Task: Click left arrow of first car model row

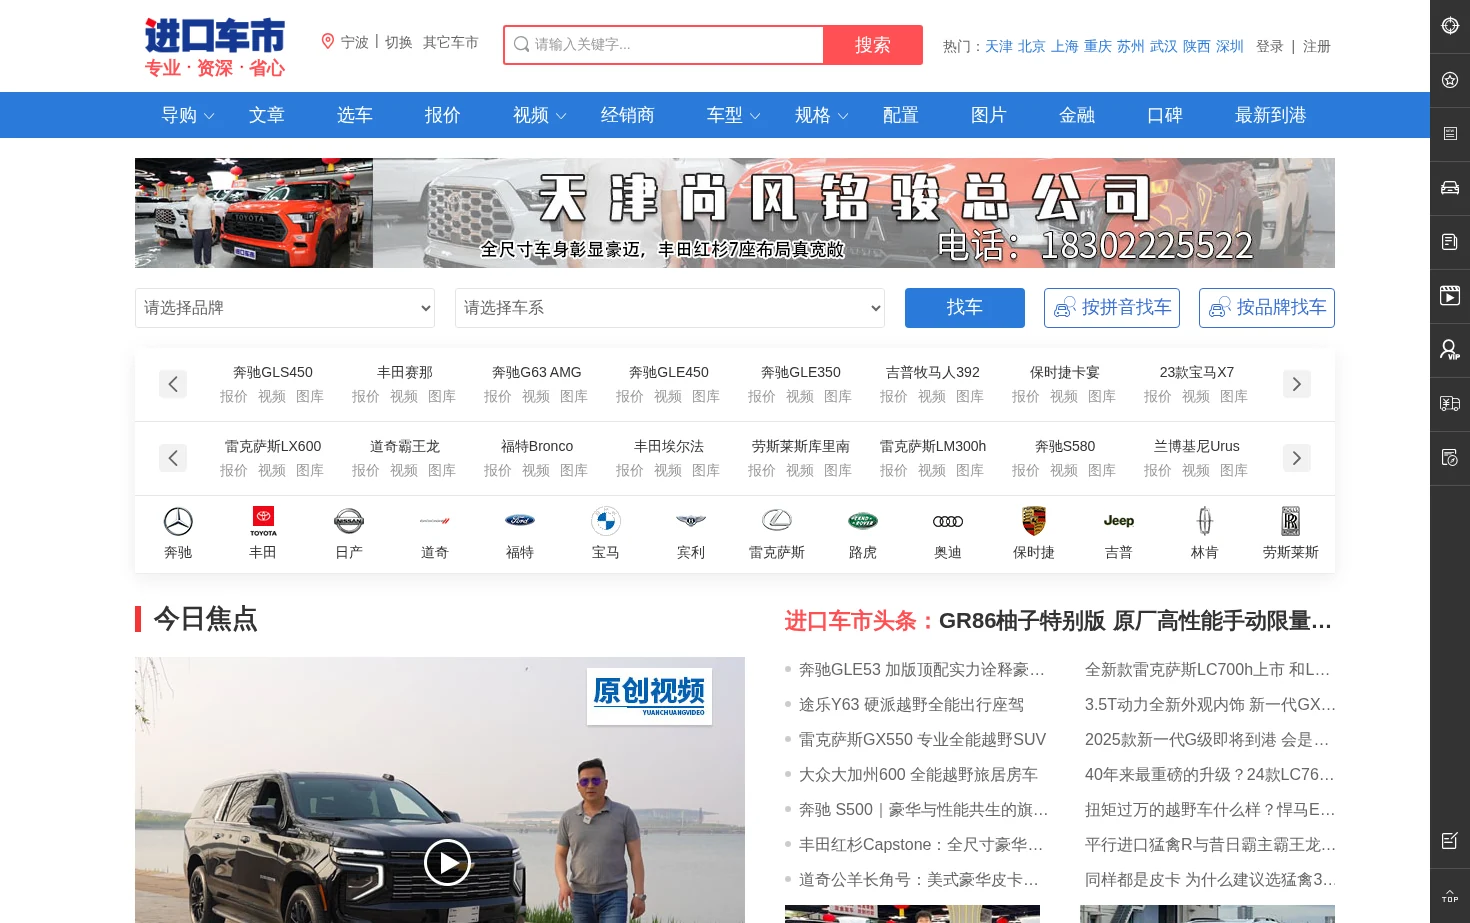Action: pyautogui.click(x=173, y=384)
